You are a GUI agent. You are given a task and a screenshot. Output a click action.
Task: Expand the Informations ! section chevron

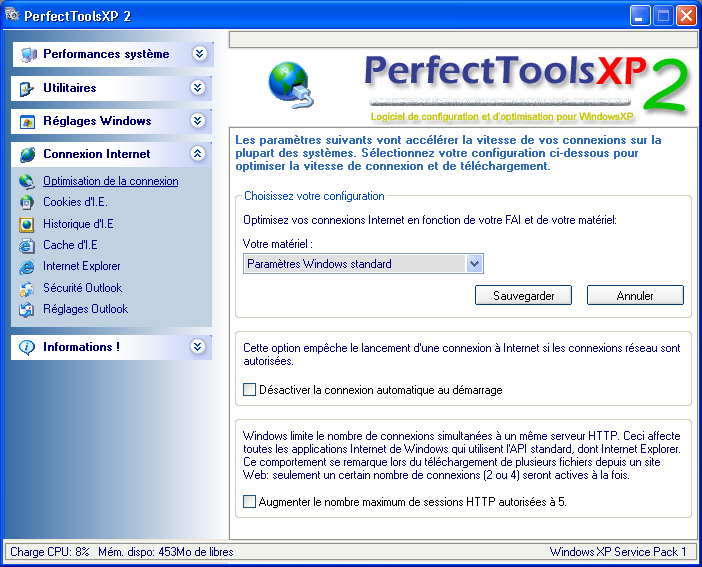click(197, 346)
